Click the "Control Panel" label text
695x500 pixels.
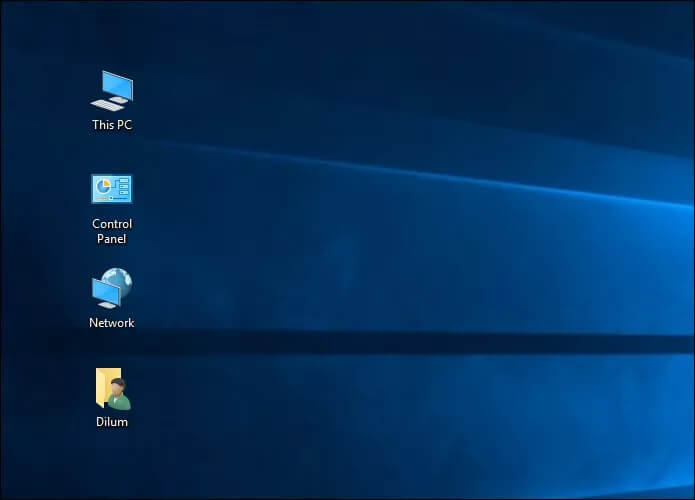[x=112, y=231]
